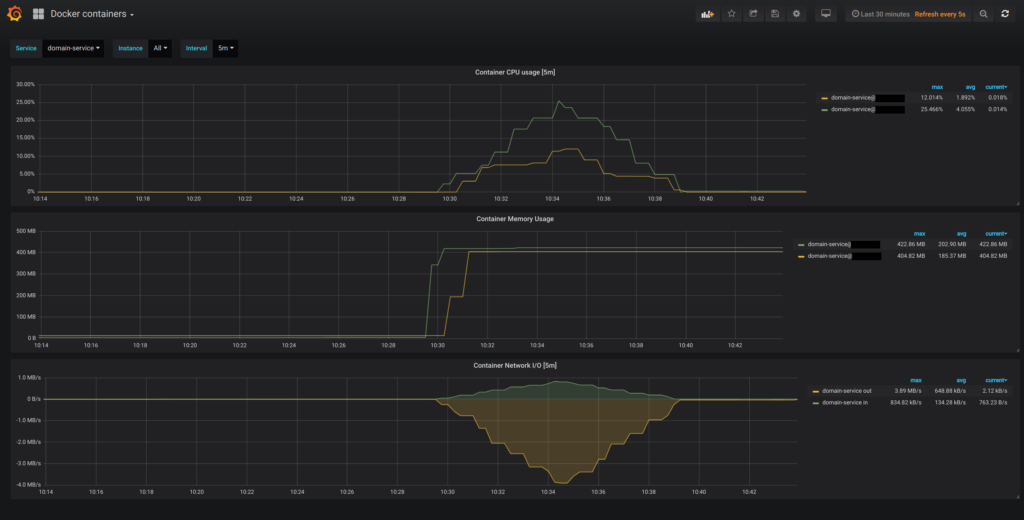Sort Memory legend by avg column

(x=961, y=233)
